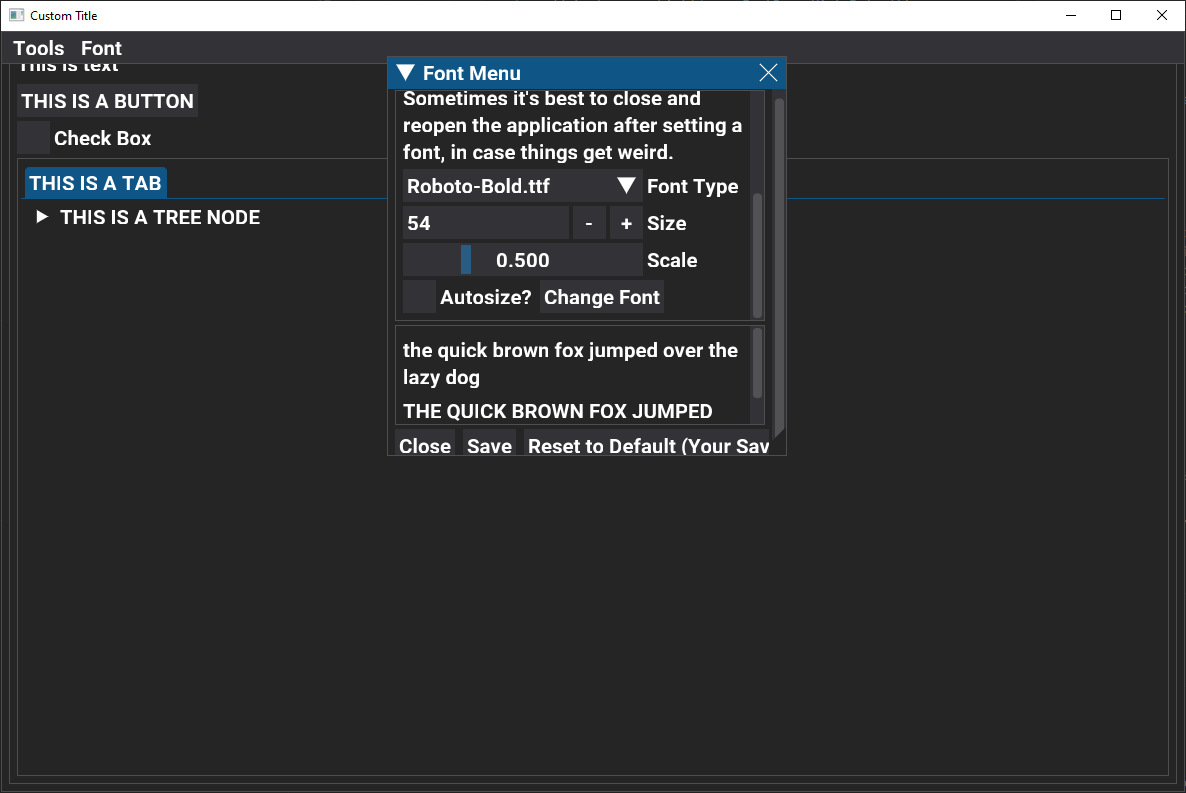Open the Tools menu

coord(38,47)
